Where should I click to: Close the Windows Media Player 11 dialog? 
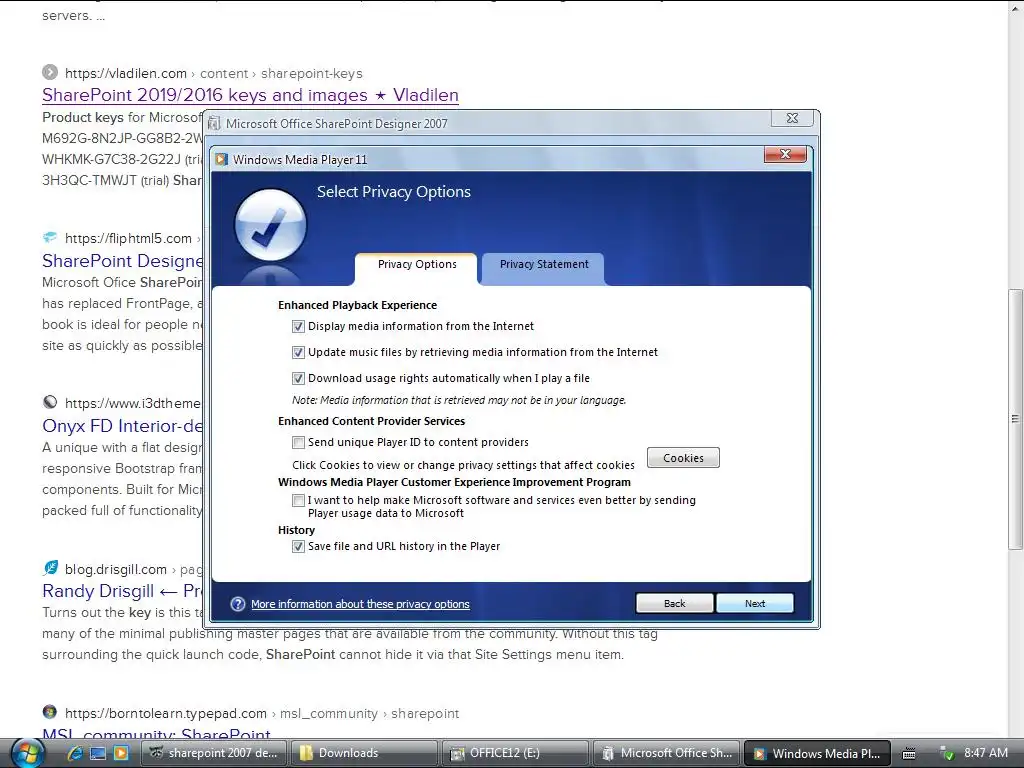[785, 154]
